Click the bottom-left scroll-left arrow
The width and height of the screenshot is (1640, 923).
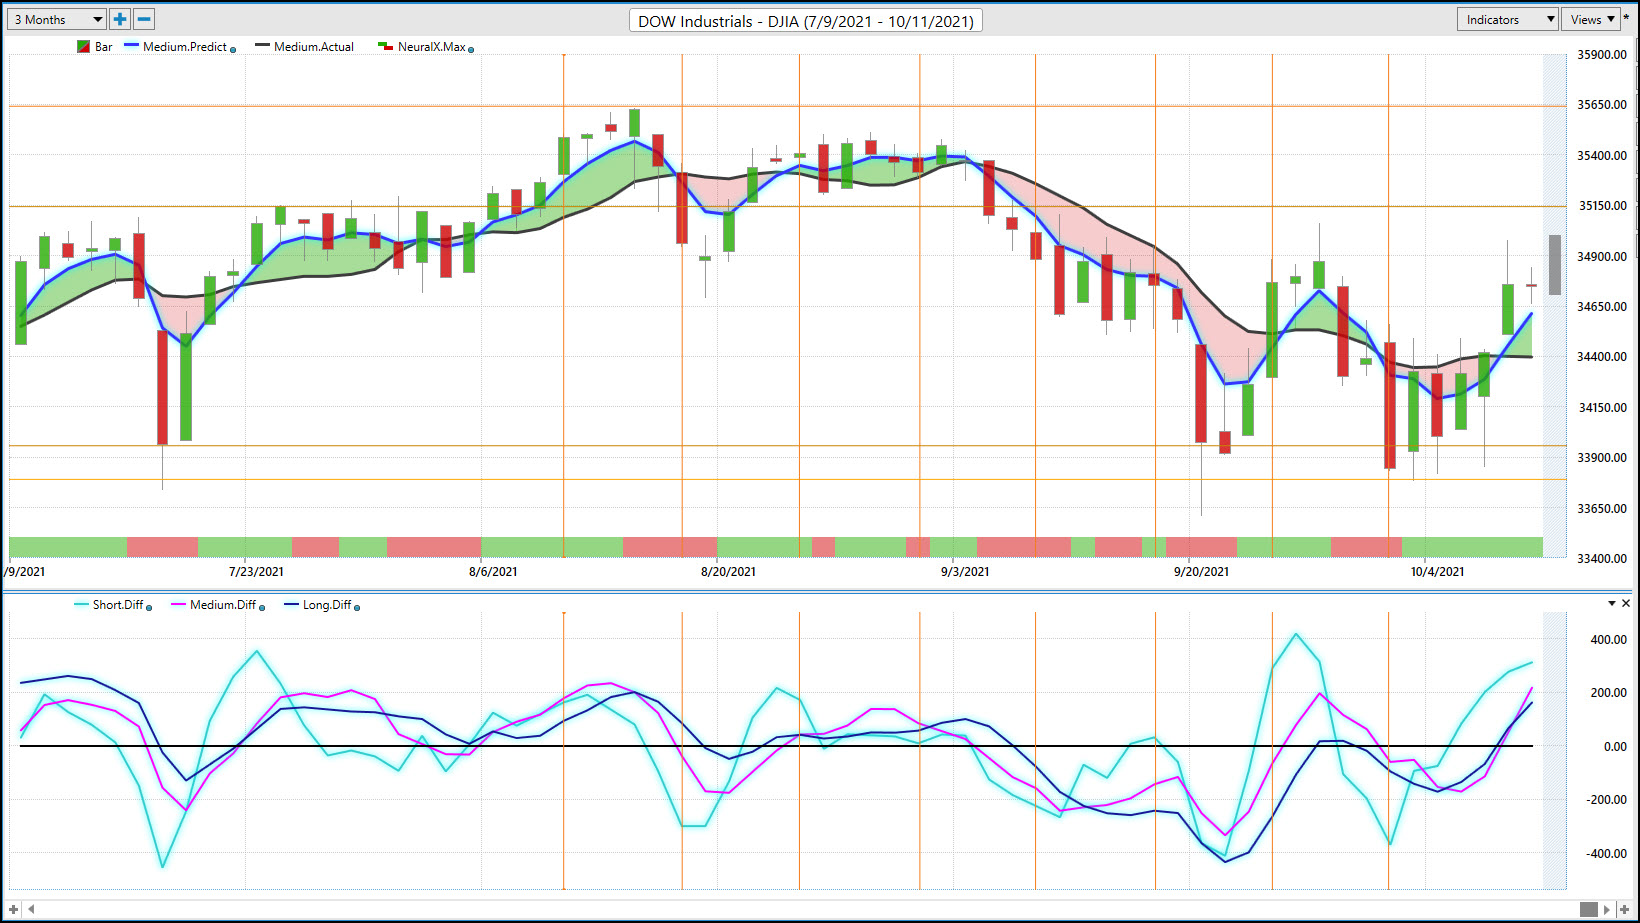[x=31, y=909]
